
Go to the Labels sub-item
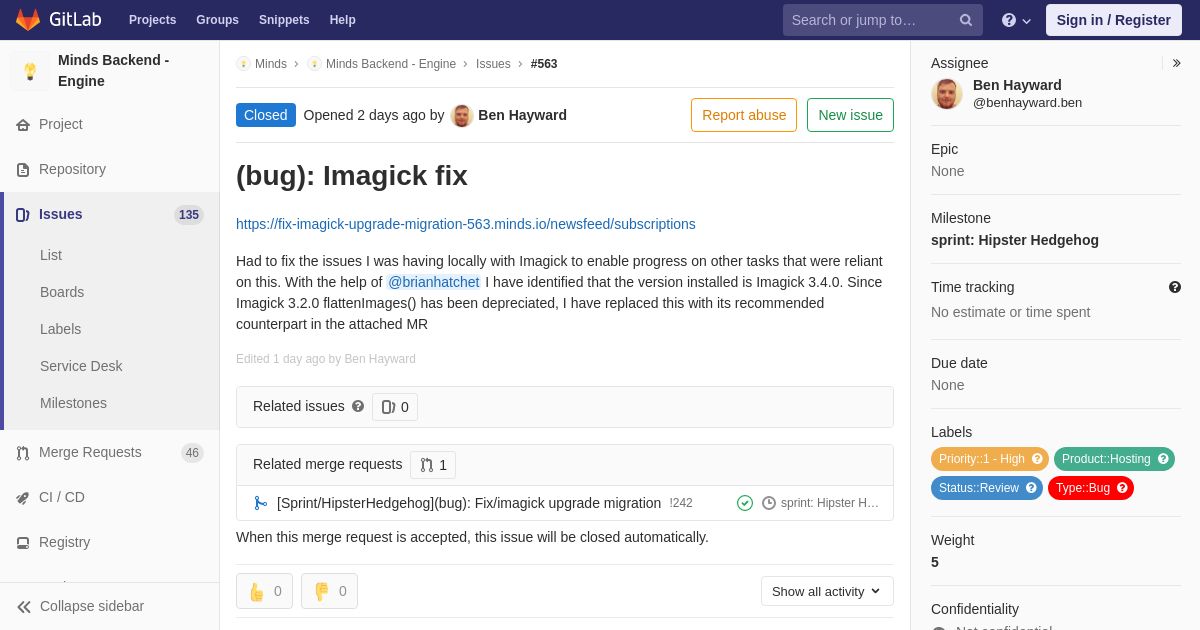point(61,329)
